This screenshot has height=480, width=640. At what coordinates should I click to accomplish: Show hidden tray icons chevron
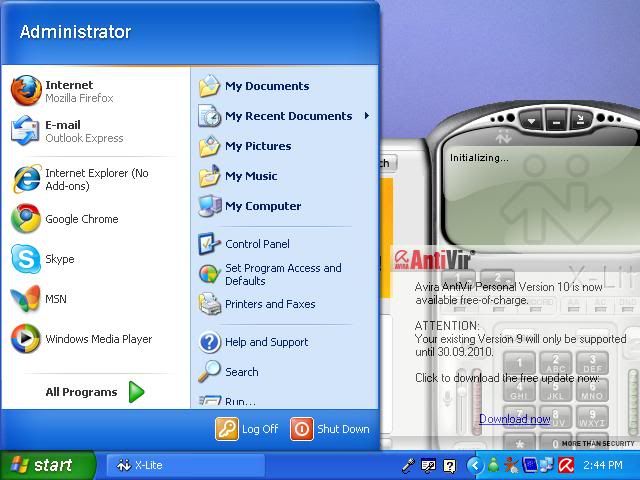(x=475, y=465)
